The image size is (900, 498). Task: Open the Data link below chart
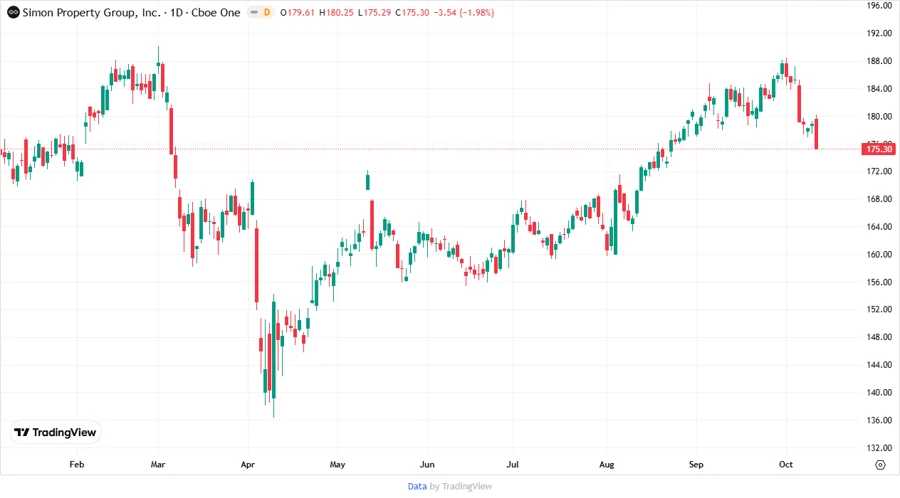(417, 486)
